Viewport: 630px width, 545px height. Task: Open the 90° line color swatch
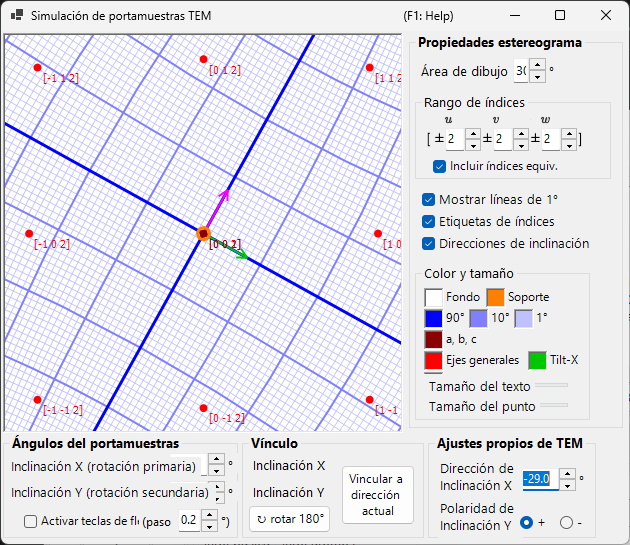pos(434,318)
